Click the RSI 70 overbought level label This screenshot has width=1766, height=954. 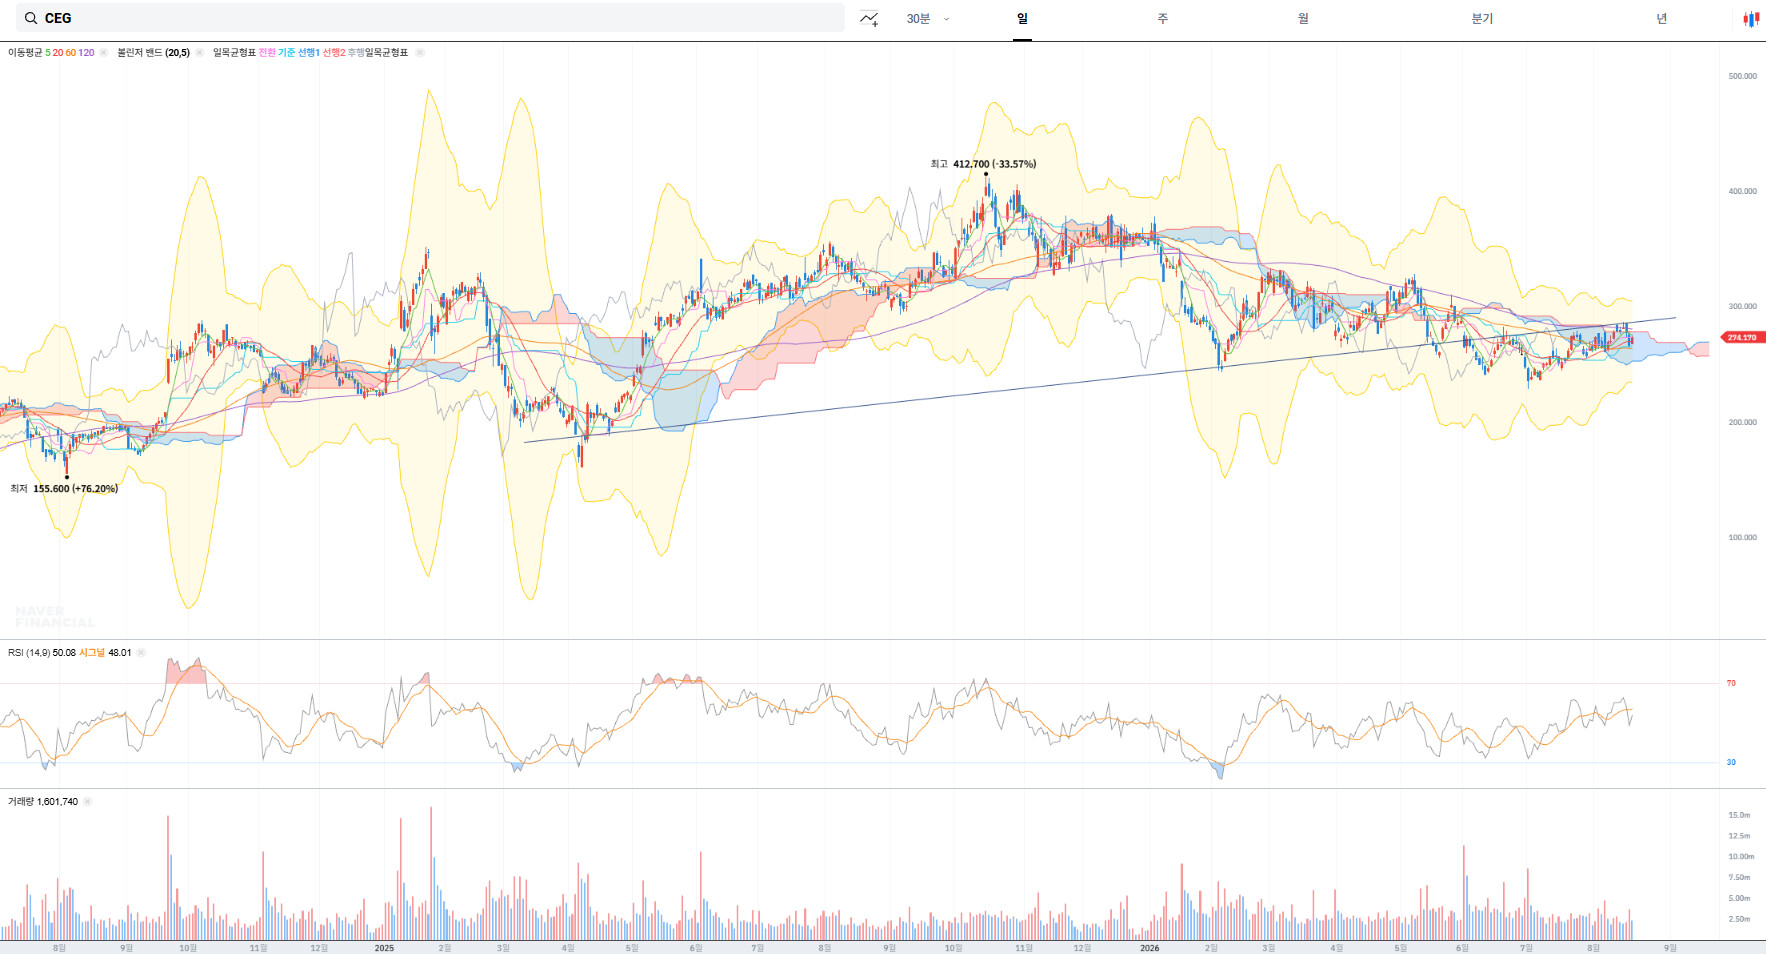[x=1731, y=684]
